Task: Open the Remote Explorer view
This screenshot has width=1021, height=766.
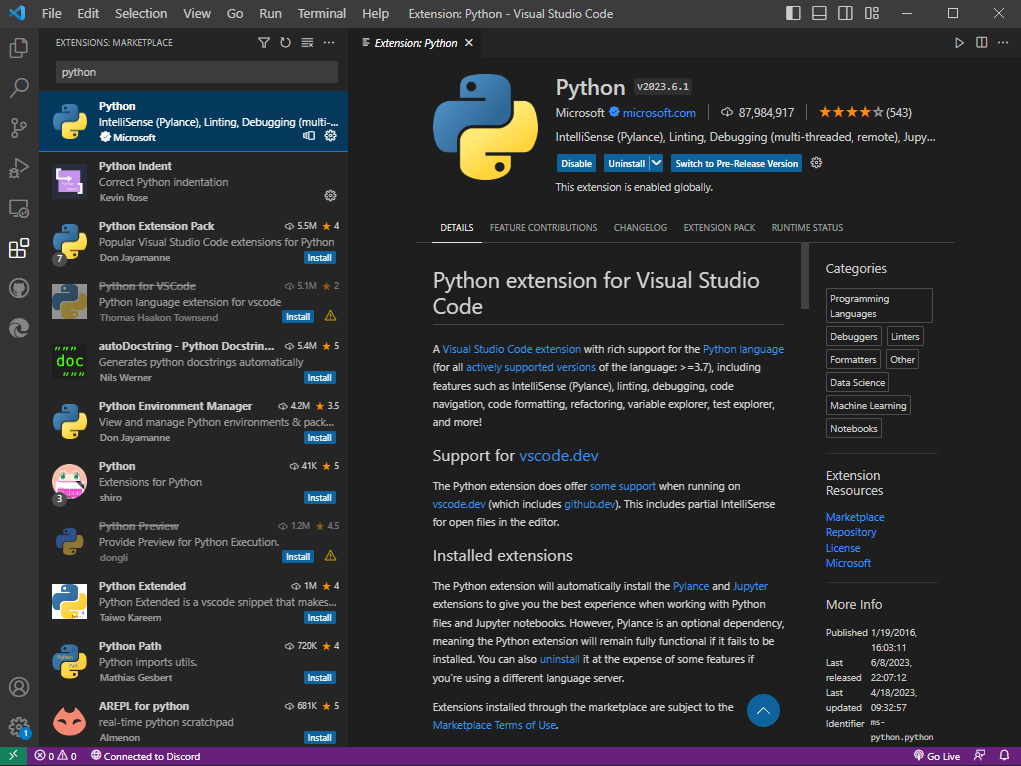Action: click(x=19, y=208)
